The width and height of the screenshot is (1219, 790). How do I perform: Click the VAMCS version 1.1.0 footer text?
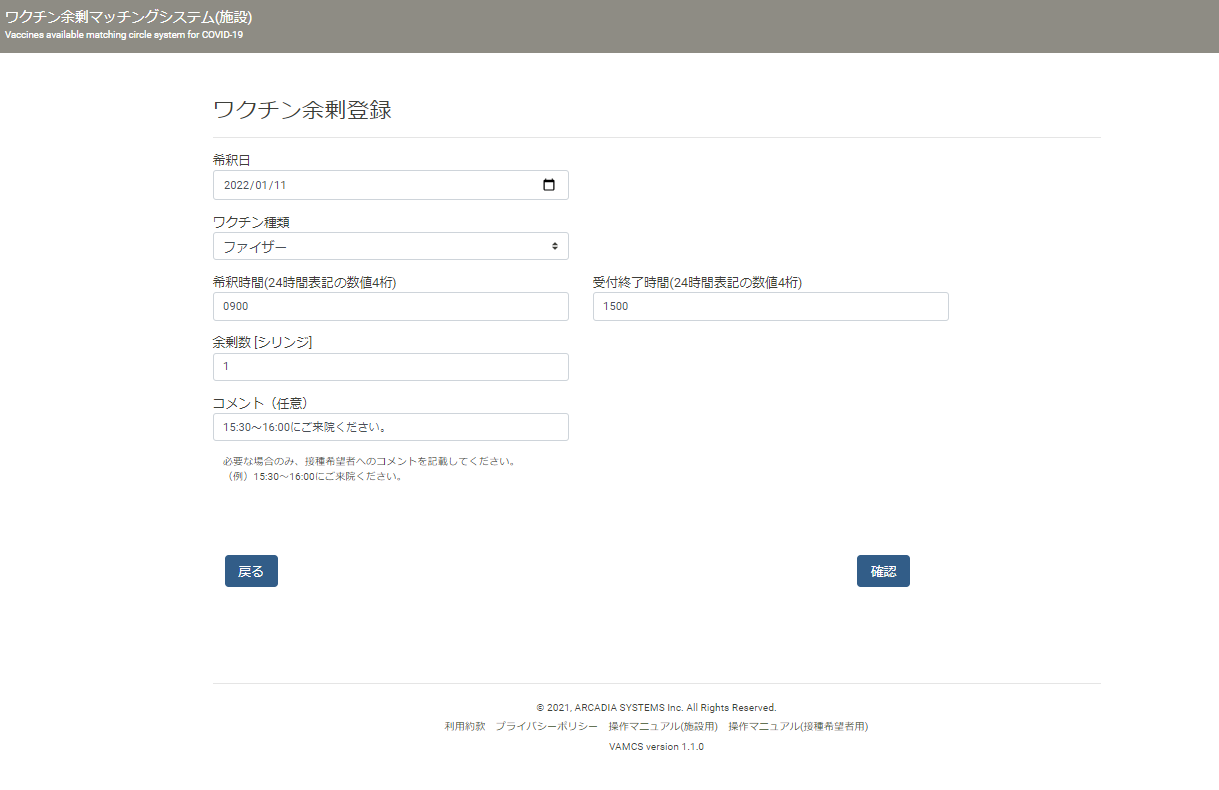656,747
